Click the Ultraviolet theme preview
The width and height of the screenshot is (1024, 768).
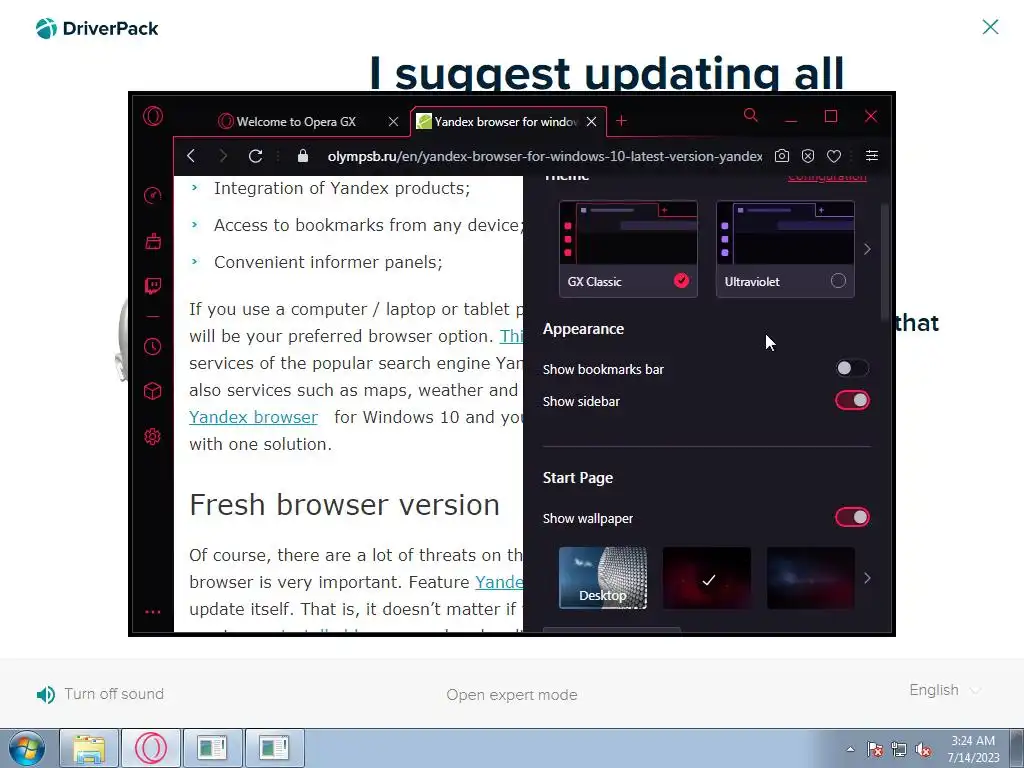click(785, 233)
